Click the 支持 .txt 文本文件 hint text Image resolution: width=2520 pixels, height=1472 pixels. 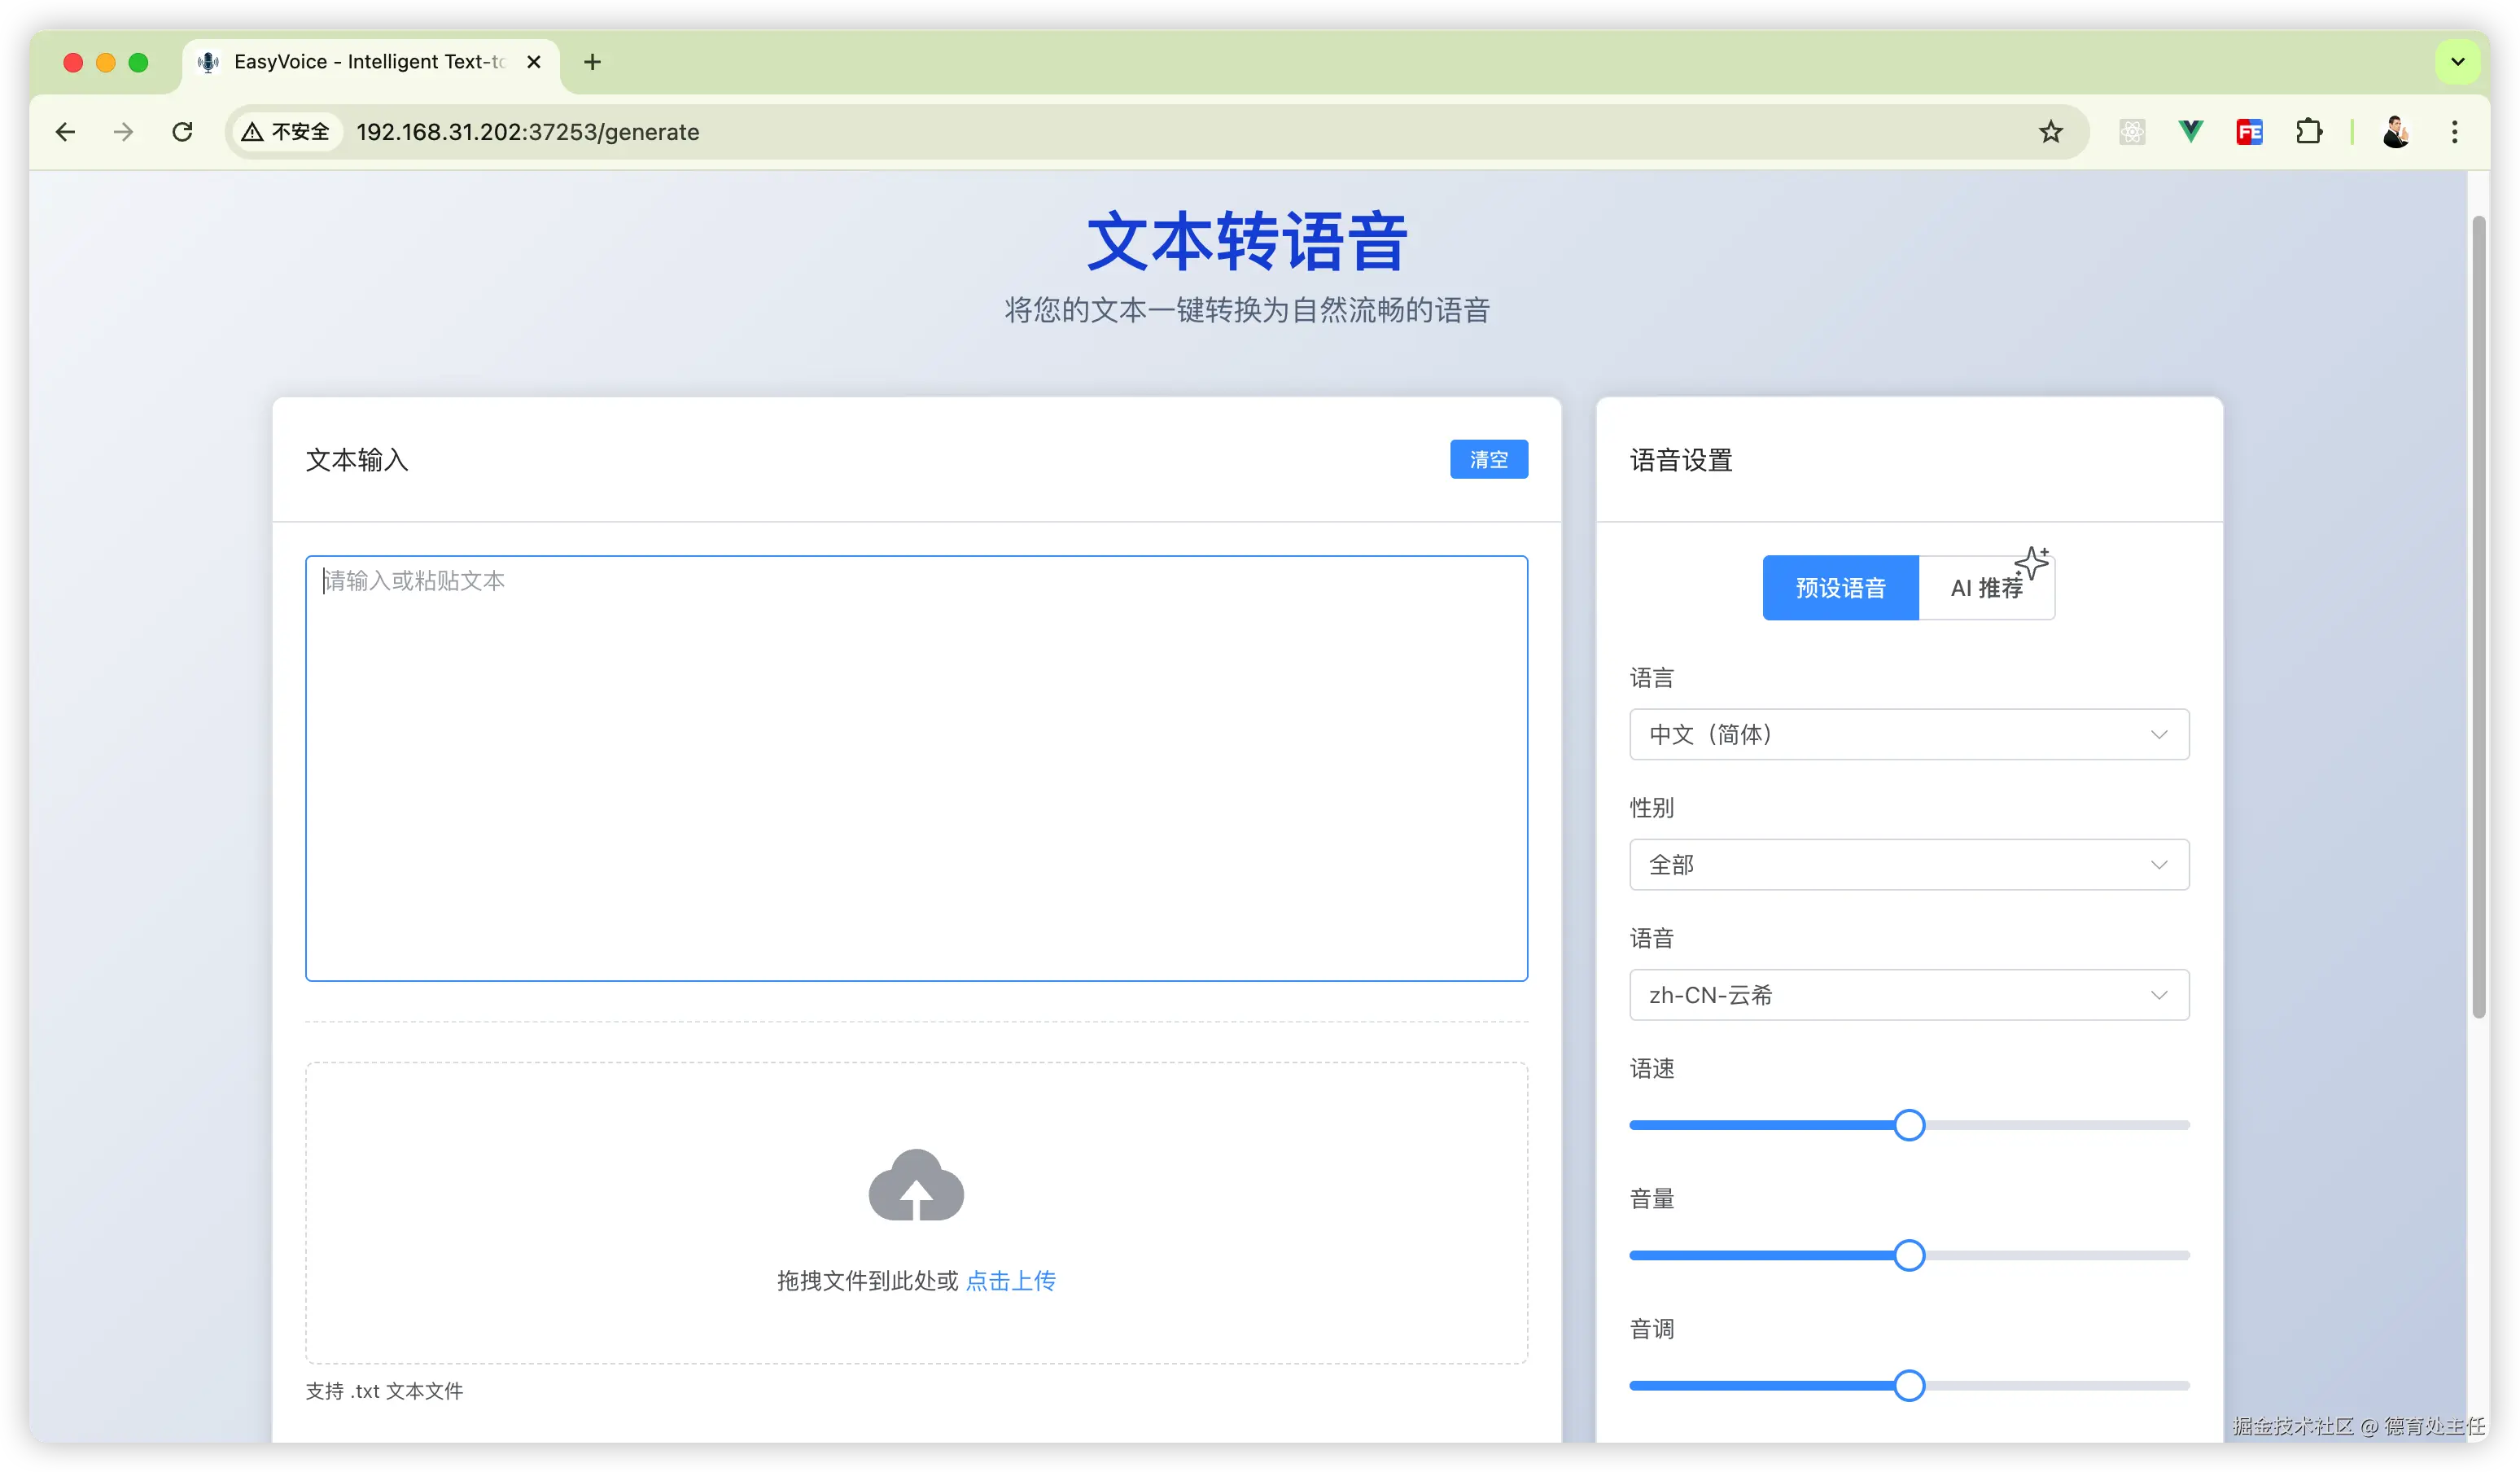coord(384,1391)
